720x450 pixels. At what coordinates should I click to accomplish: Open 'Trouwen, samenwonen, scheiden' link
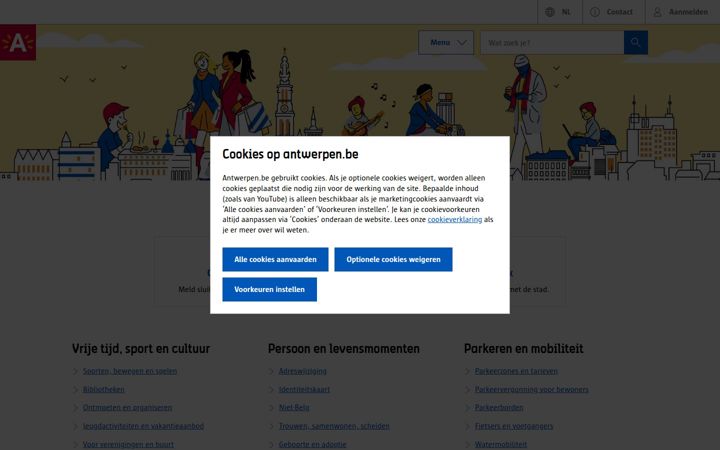pos(334,426)
